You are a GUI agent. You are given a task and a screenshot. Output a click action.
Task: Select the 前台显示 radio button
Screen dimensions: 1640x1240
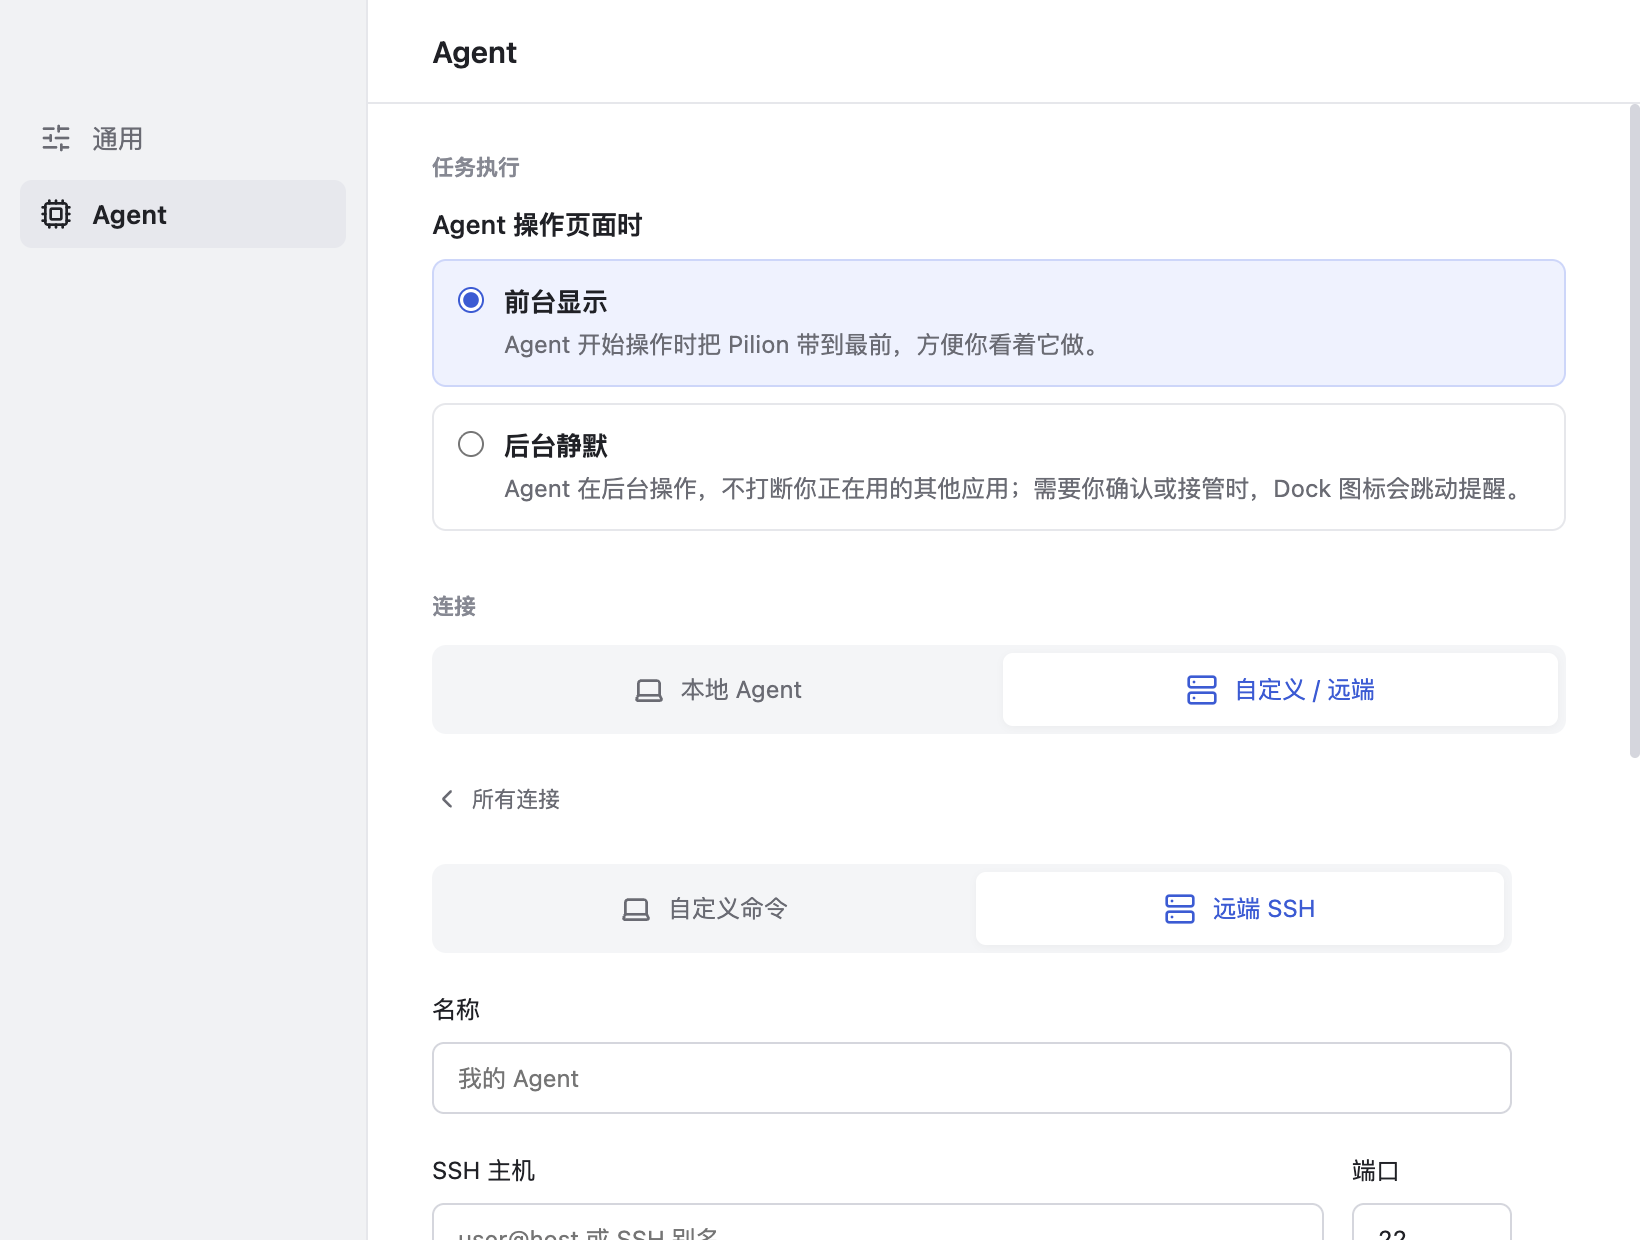coord(471,300)
